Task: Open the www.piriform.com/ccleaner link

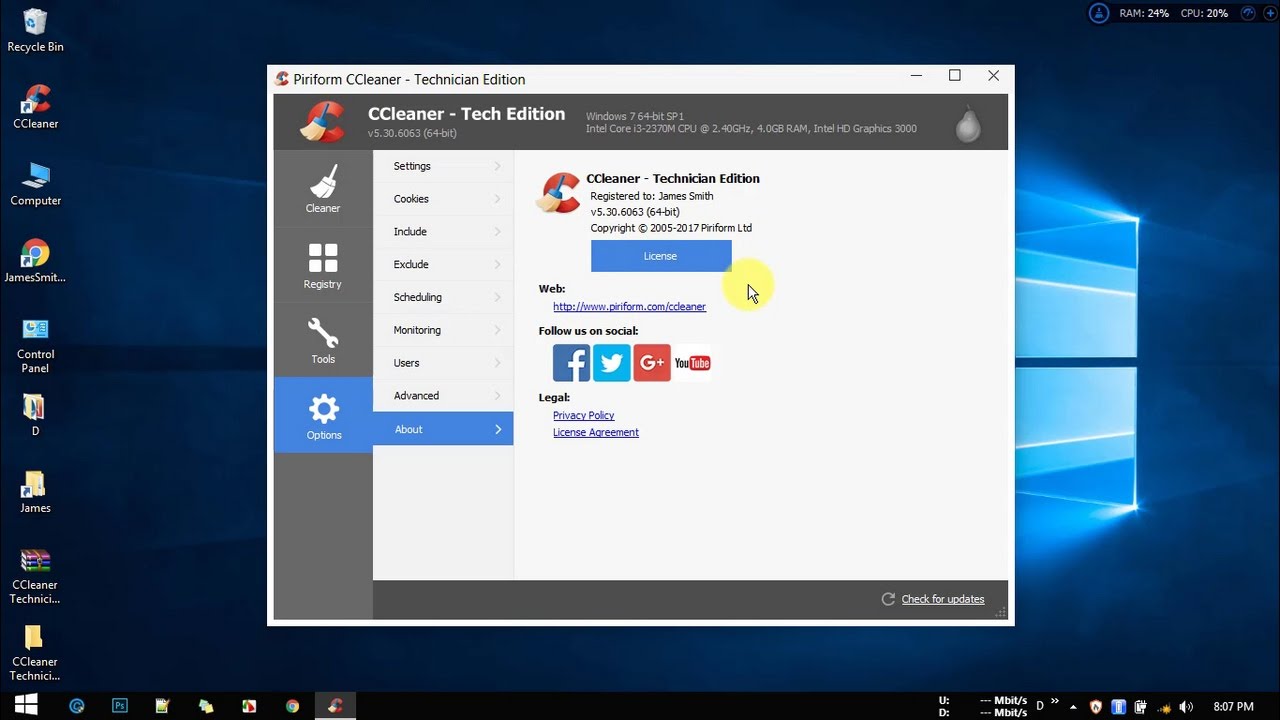Action: pos(629,307)
